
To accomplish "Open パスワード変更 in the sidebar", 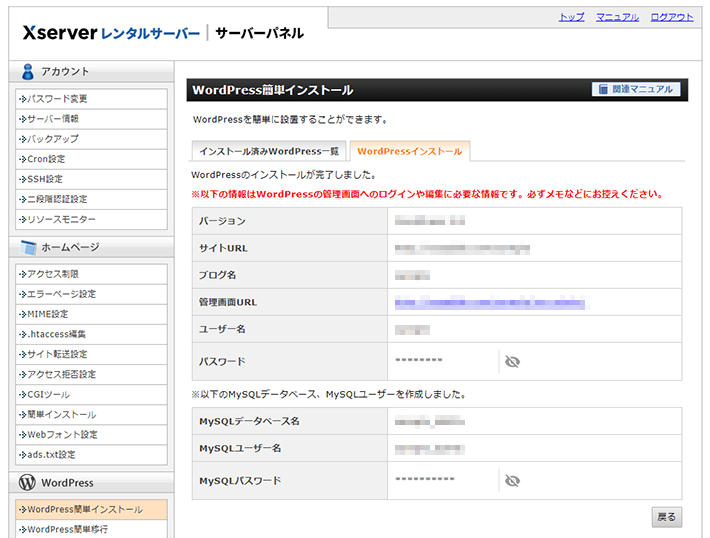I will [91, 99].
